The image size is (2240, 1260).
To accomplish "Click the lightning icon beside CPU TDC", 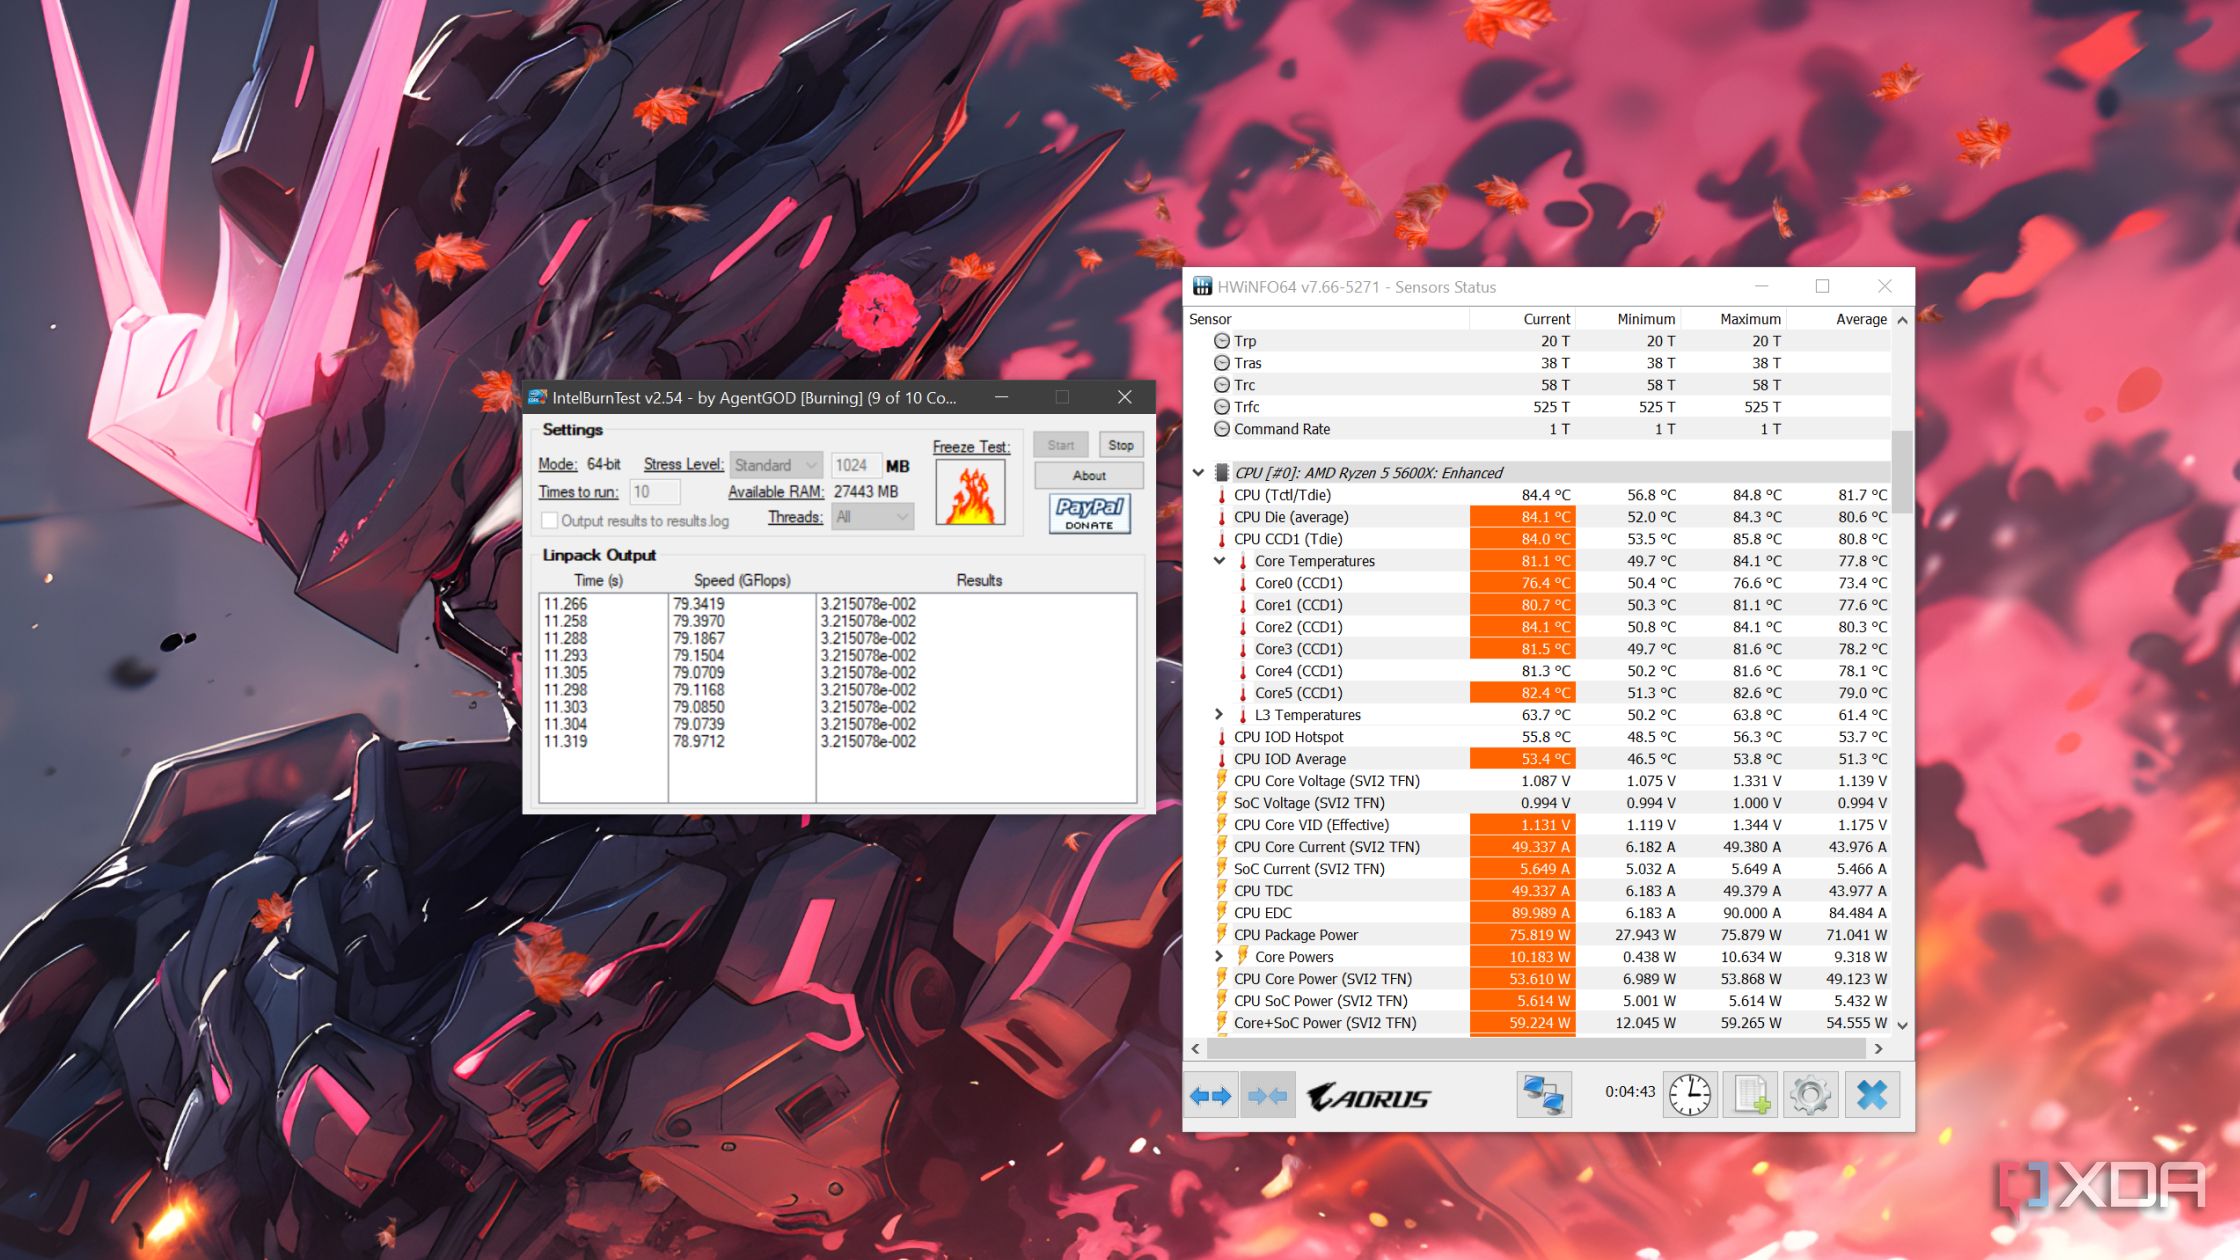I will pyautogui.click(x=1222, y=891).
